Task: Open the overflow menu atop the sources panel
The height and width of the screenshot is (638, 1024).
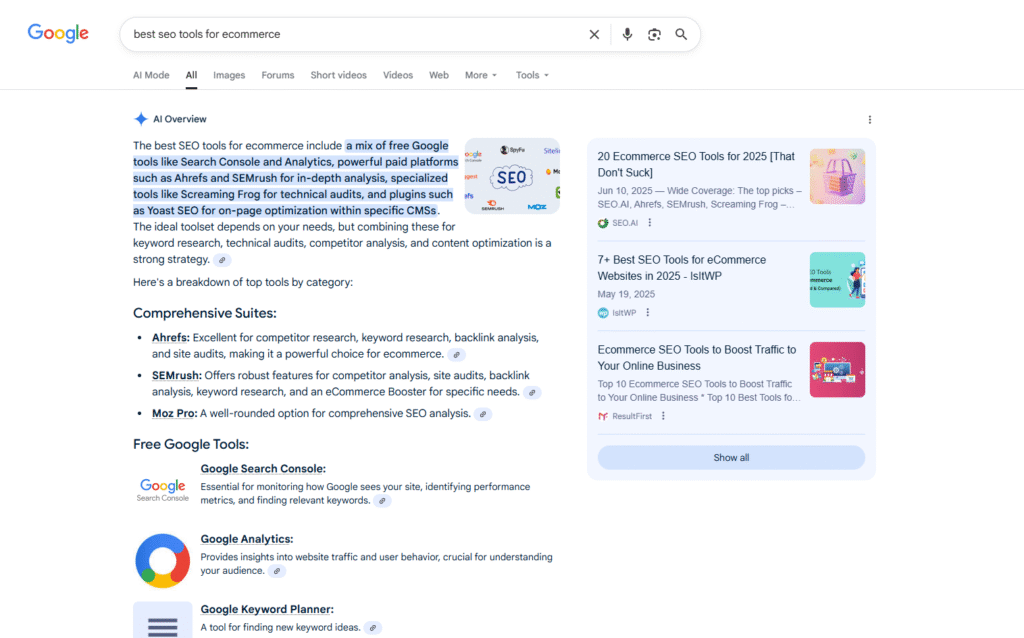Action: point(869,119)
